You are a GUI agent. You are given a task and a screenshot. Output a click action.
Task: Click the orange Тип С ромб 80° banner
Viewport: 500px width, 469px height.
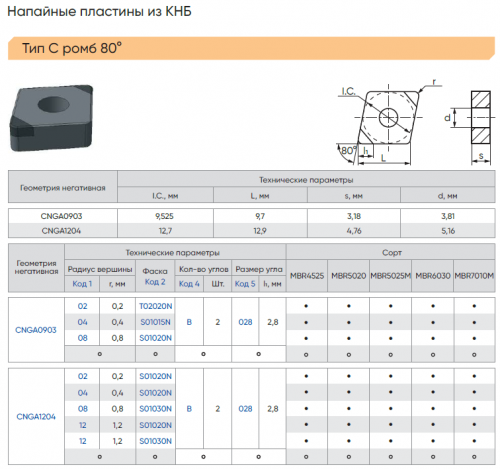(x=252, y=48)
